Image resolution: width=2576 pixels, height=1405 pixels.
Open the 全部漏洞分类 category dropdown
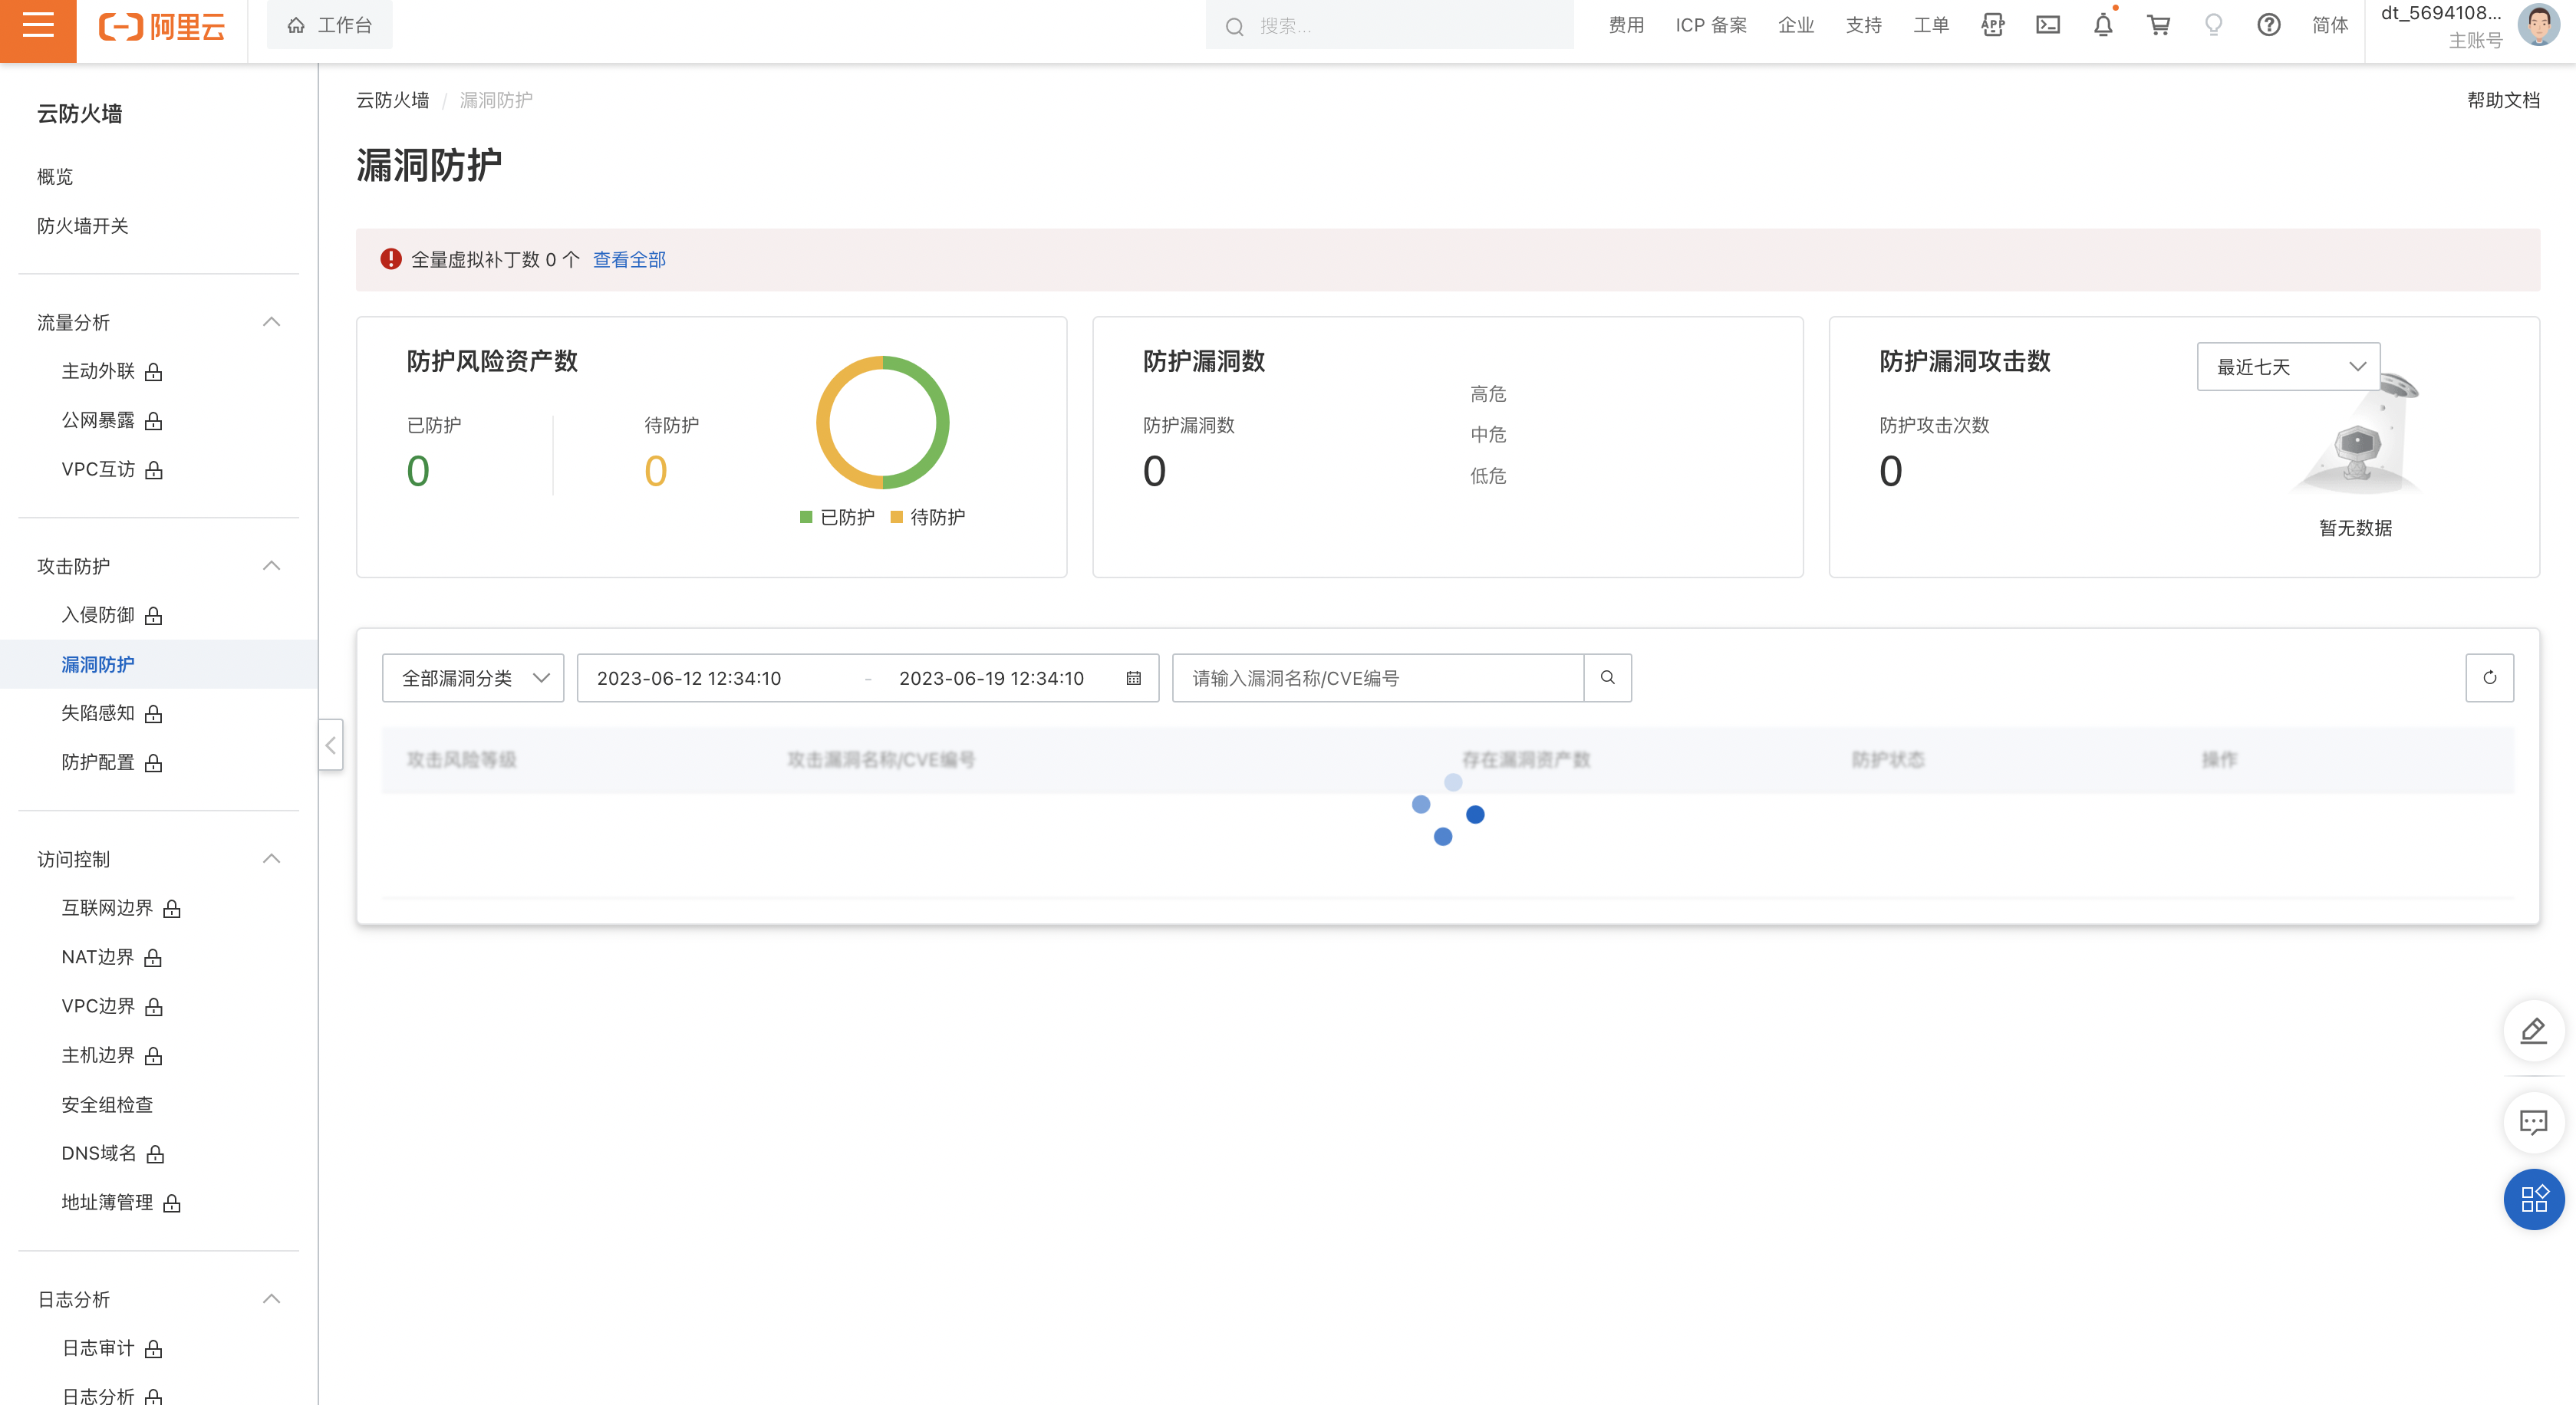coord(473,678)
